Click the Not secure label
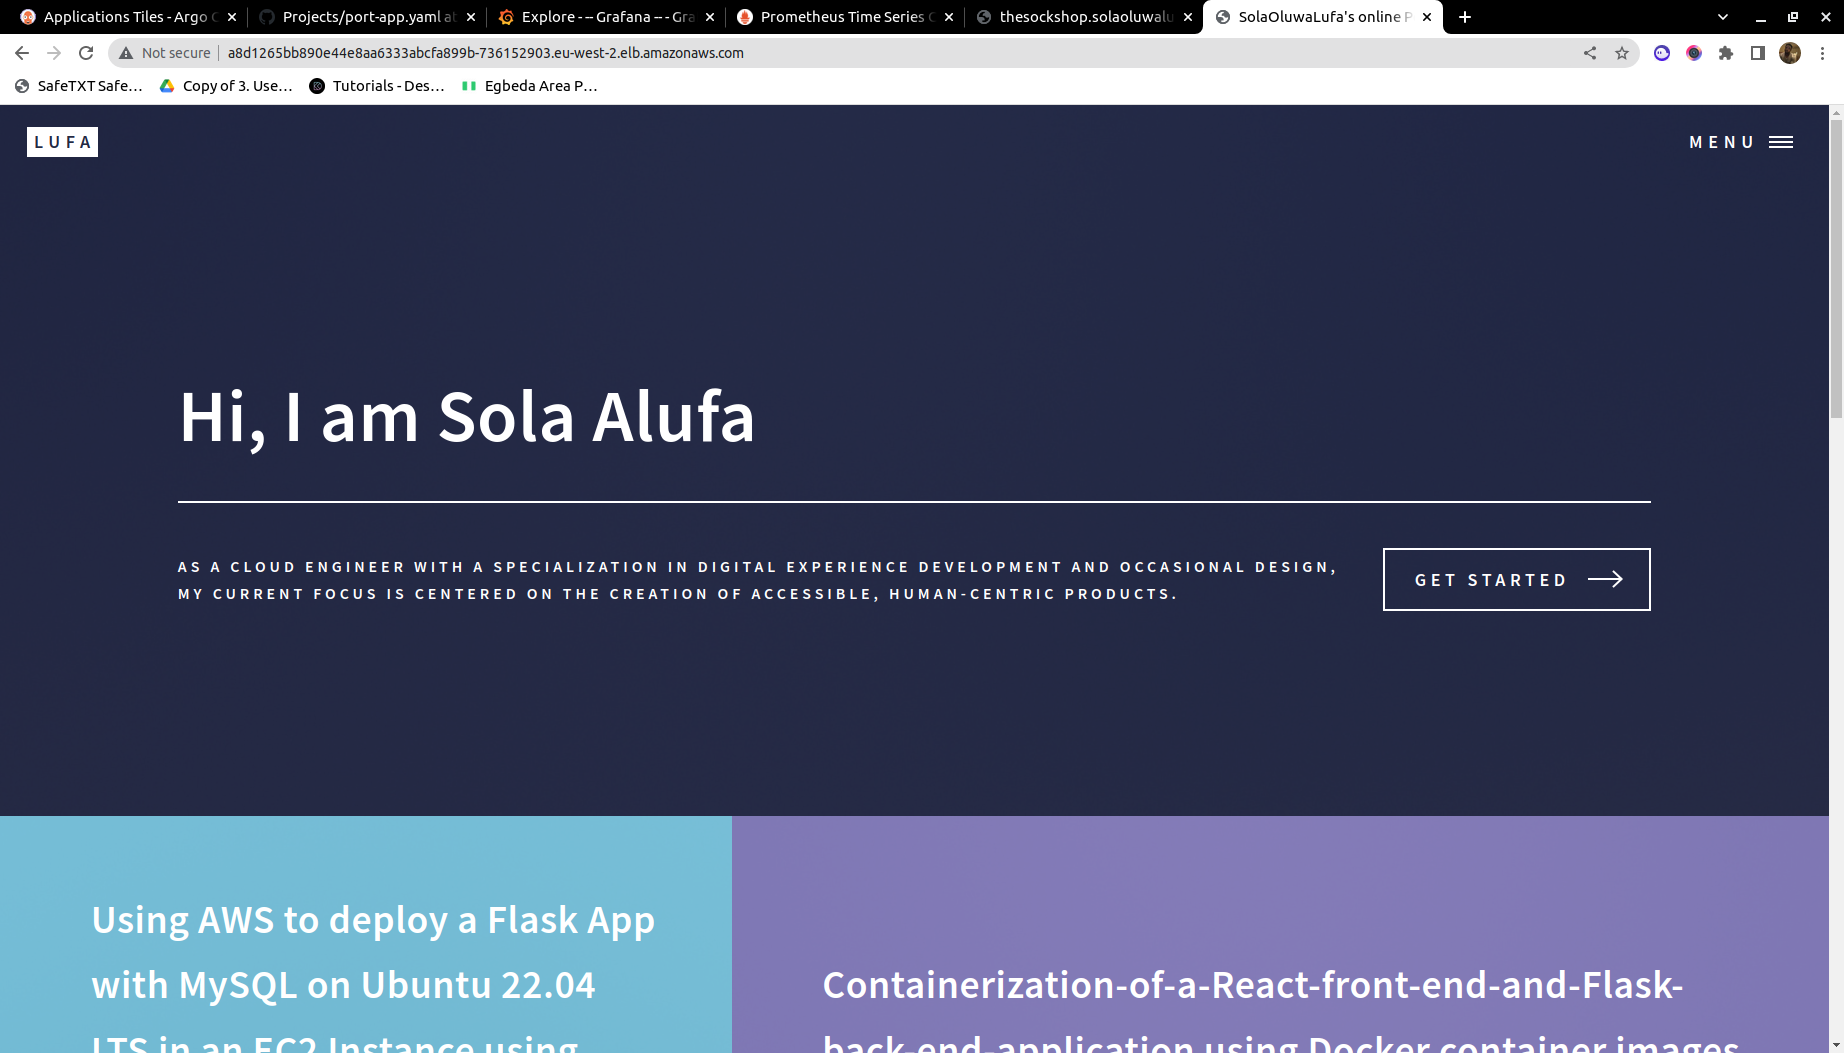1844x1053 pixels. [176, 53]
